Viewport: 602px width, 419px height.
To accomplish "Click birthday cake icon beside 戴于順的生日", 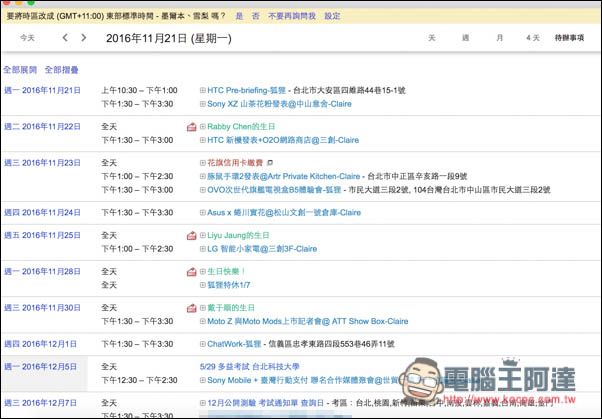I will [192, 308].
